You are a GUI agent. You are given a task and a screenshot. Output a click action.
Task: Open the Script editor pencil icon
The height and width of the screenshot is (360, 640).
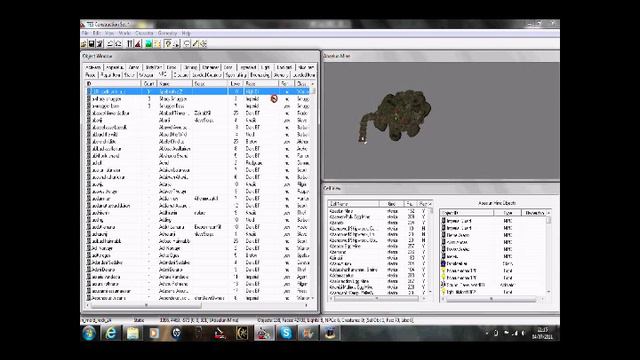tap(195, 44)
